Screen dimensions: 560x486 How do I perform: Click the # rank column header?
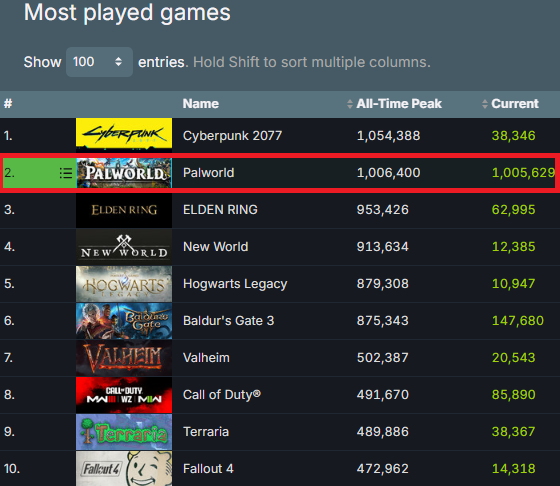point(8,104)
